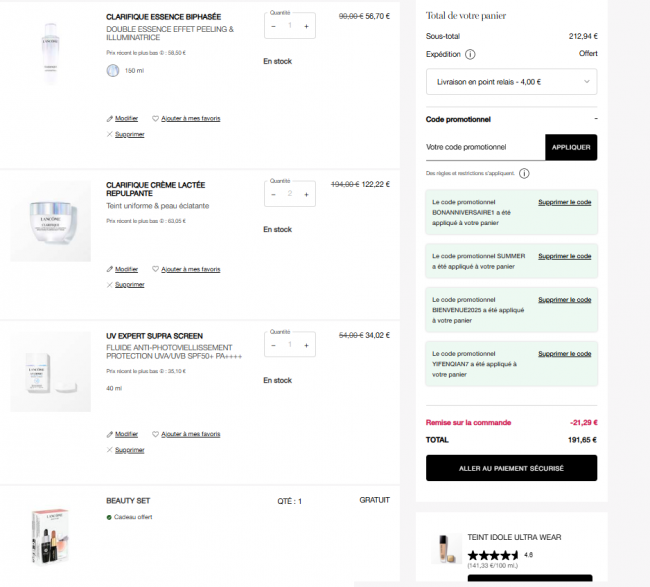Viewport: 650px width, 587px height.
Task: Modify the UV Expert Supra Screen item
Action: [122, 434]
